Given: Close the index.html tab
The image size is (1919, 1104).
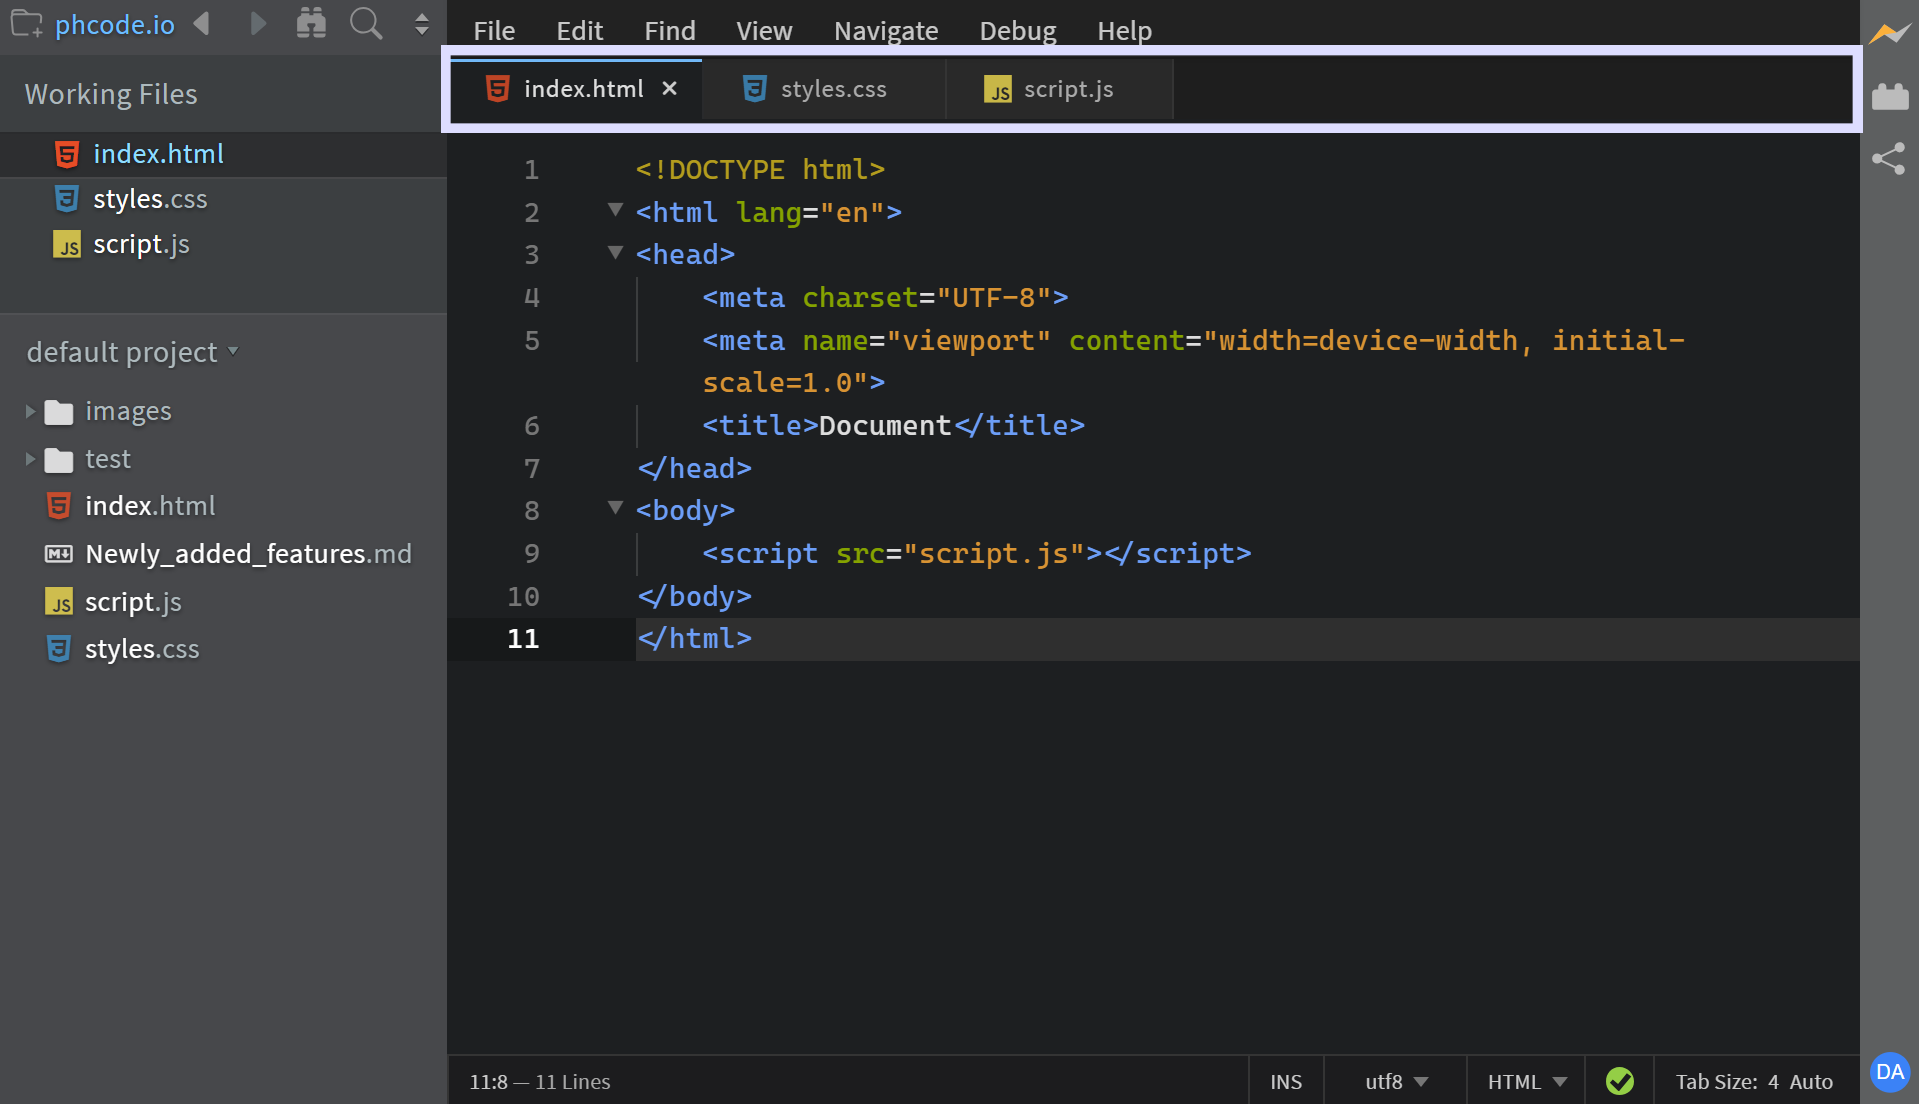Looking at the screenshot, I should point(669,89).
